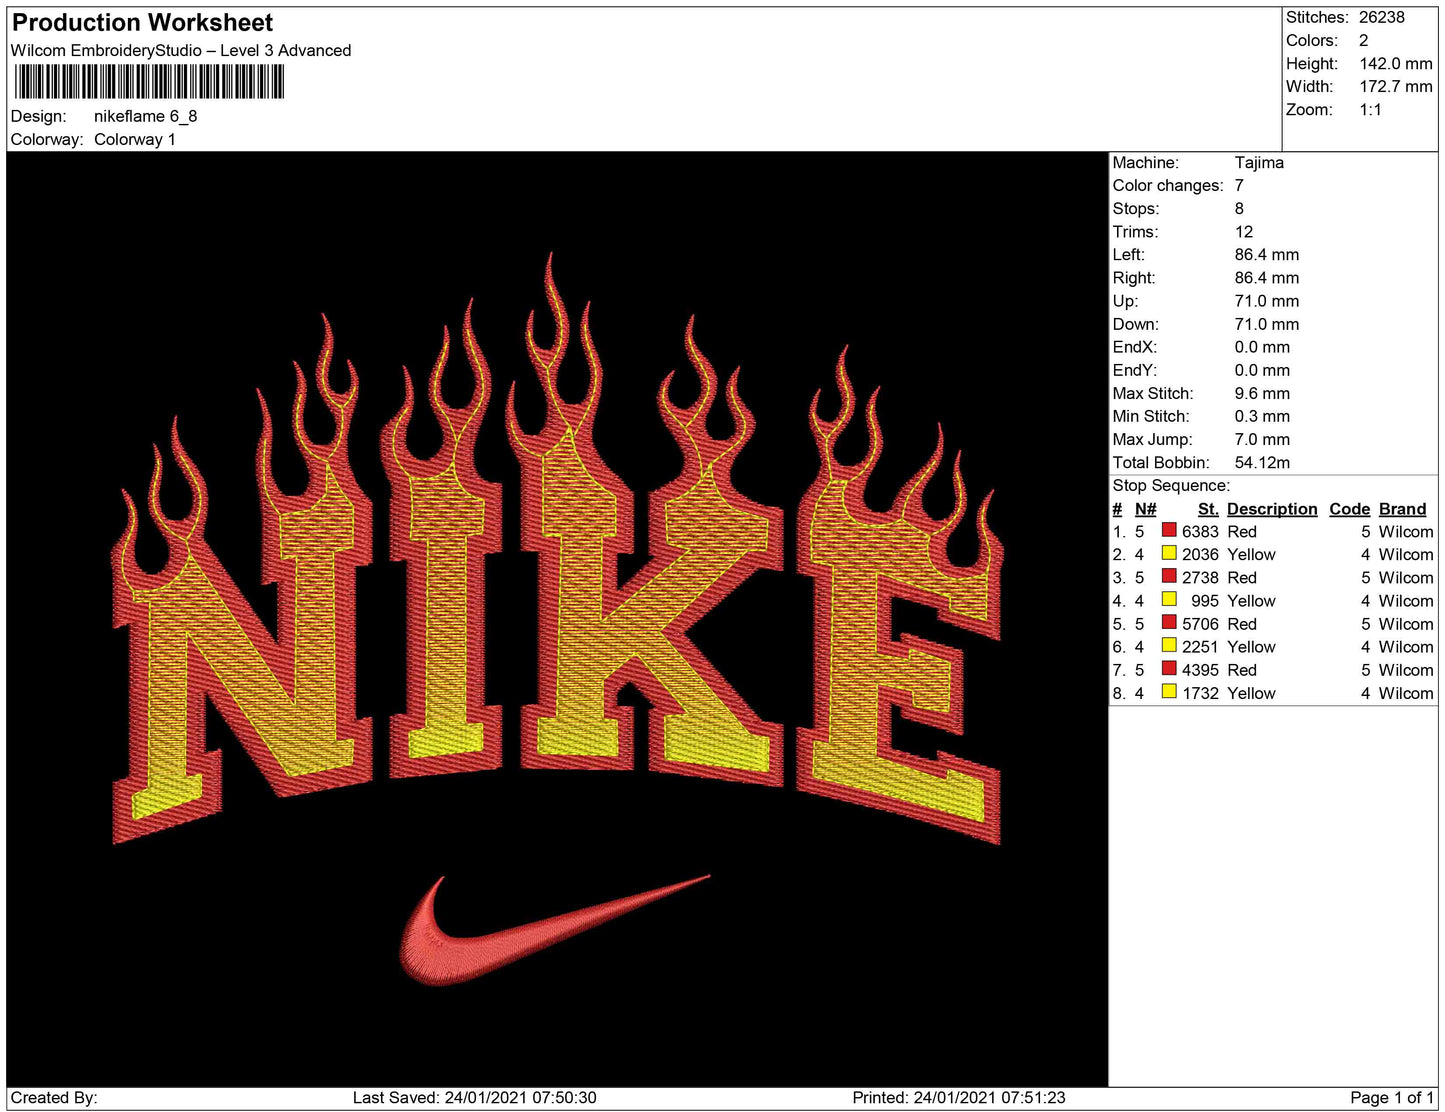Pick the red swatch beside 5706 stitches
1445x1112 pixels.
click(1168, 622)
